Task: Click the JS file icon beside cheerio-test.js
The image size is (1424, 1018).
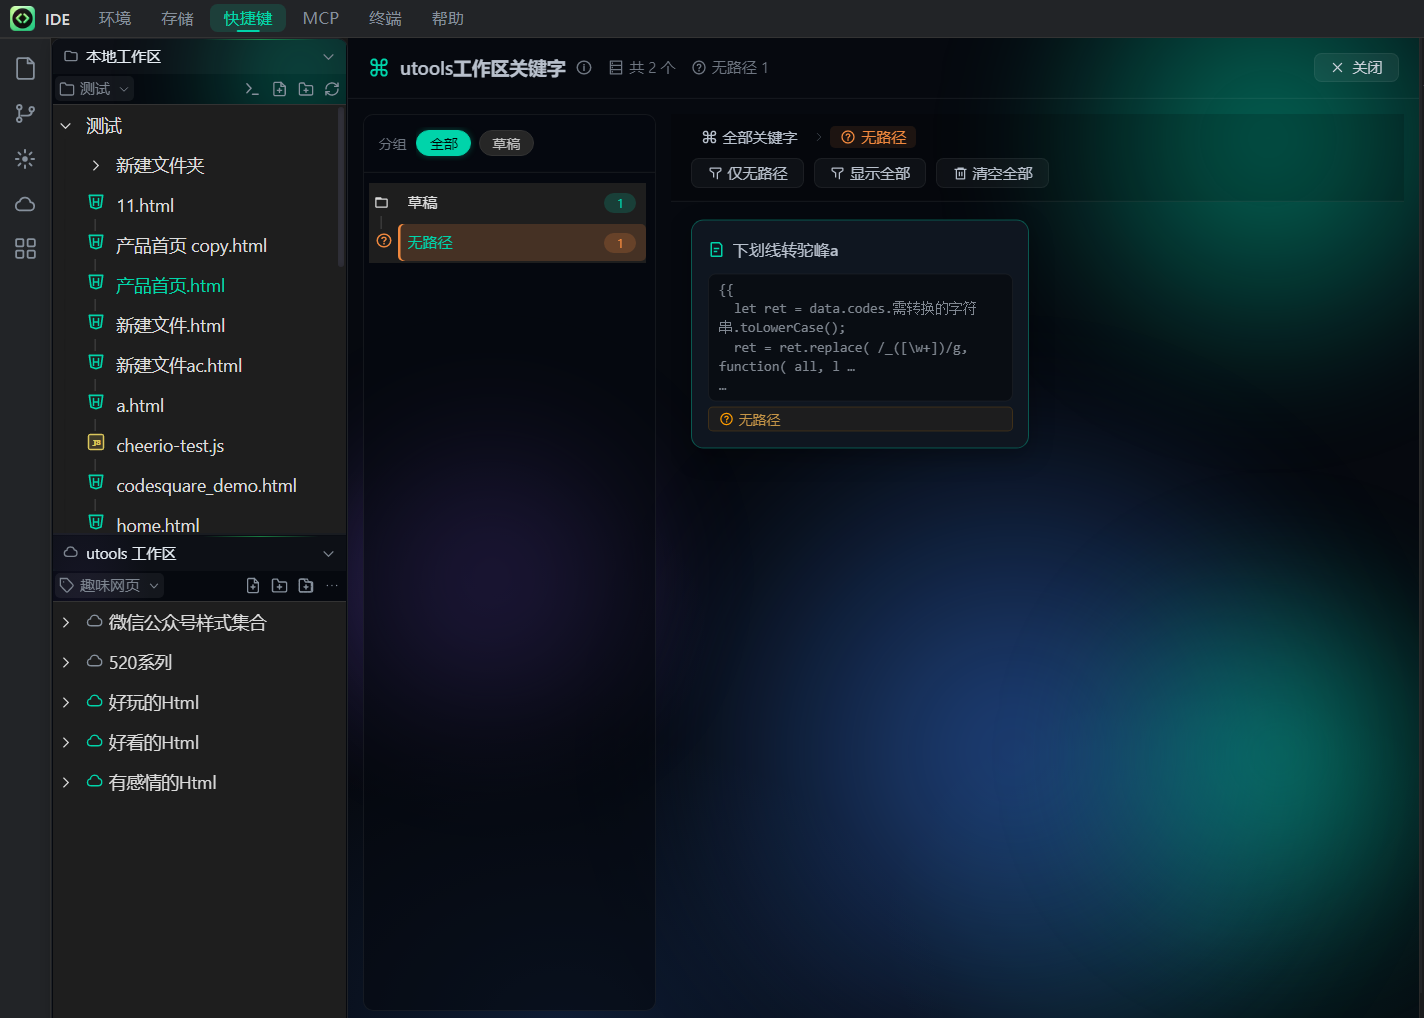Action: click(x=96, y=442)
